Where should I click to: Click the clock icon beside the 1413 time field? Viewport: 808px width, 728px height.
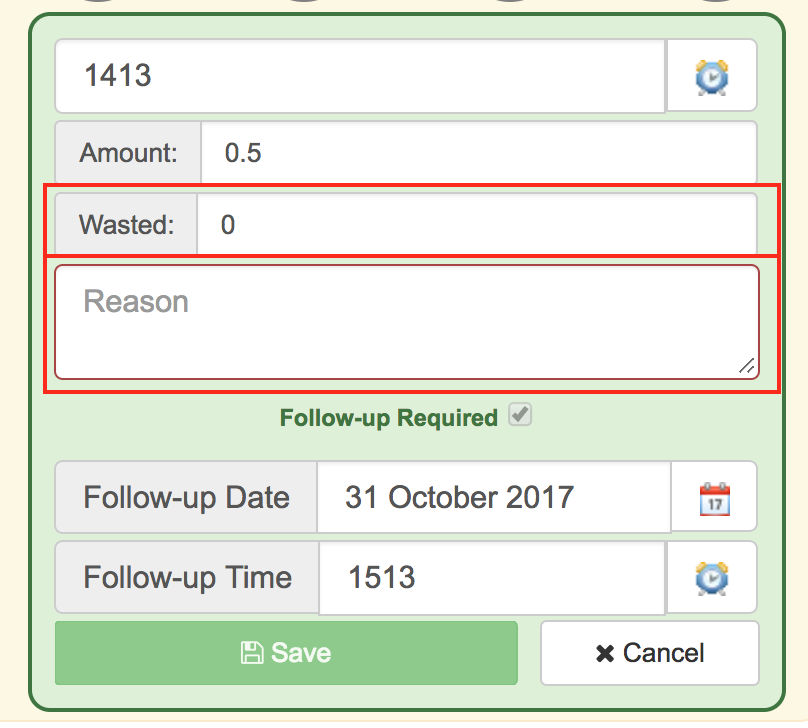711,76
